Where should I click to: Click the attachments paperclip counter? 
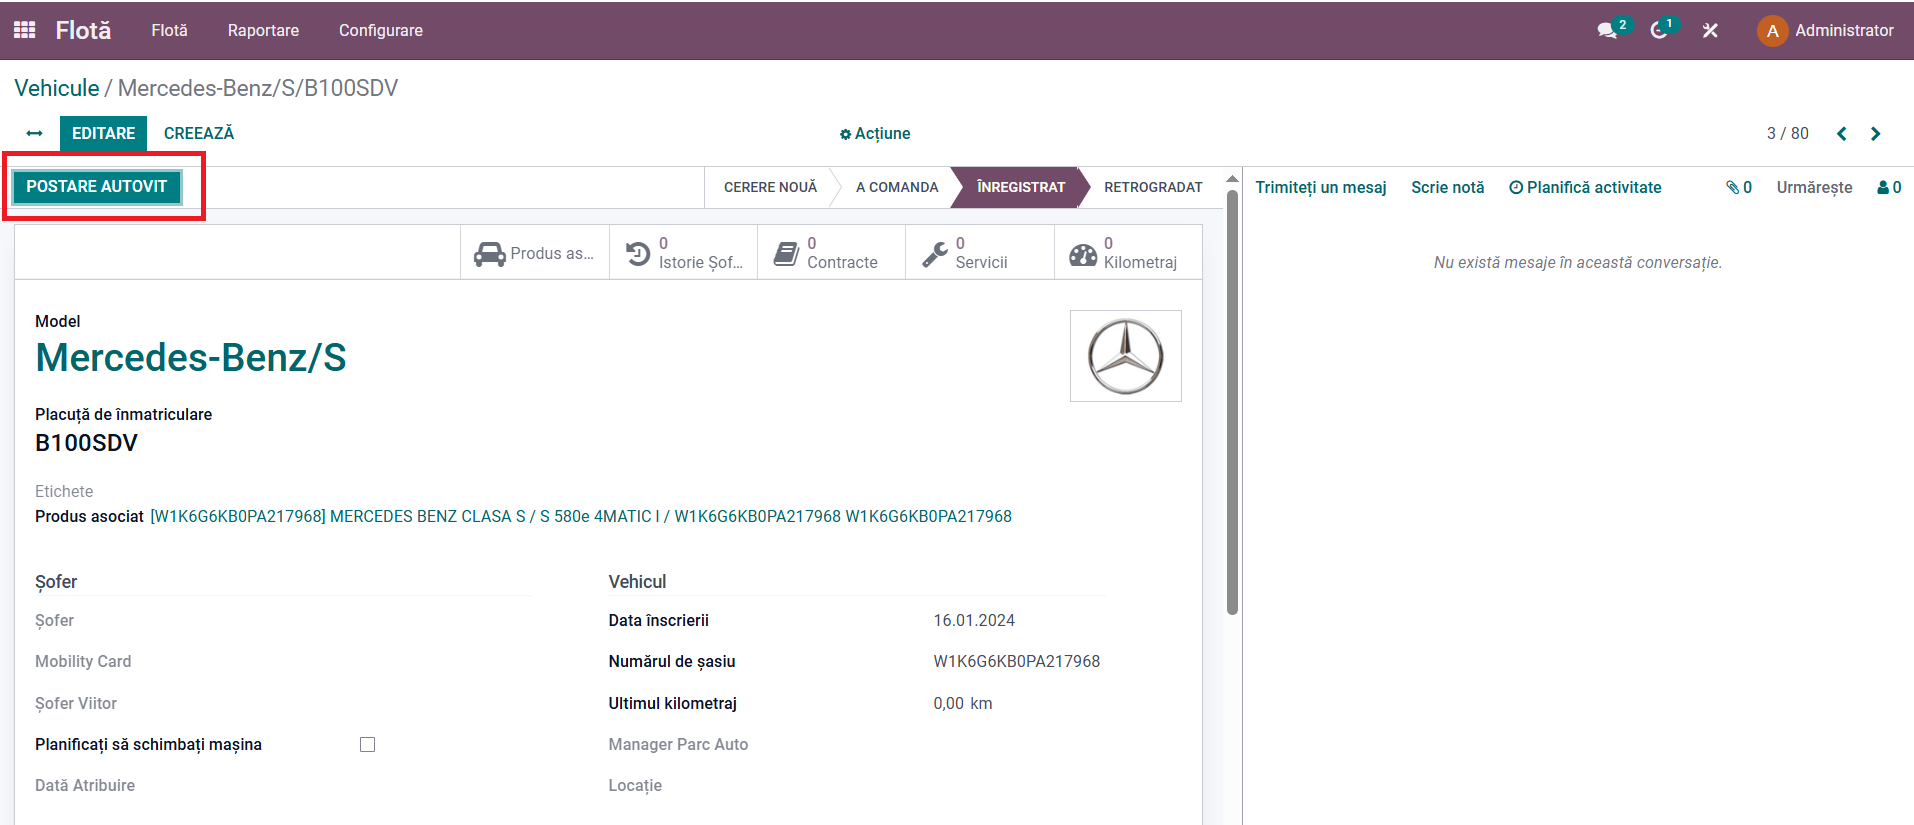pos(1739,187)
